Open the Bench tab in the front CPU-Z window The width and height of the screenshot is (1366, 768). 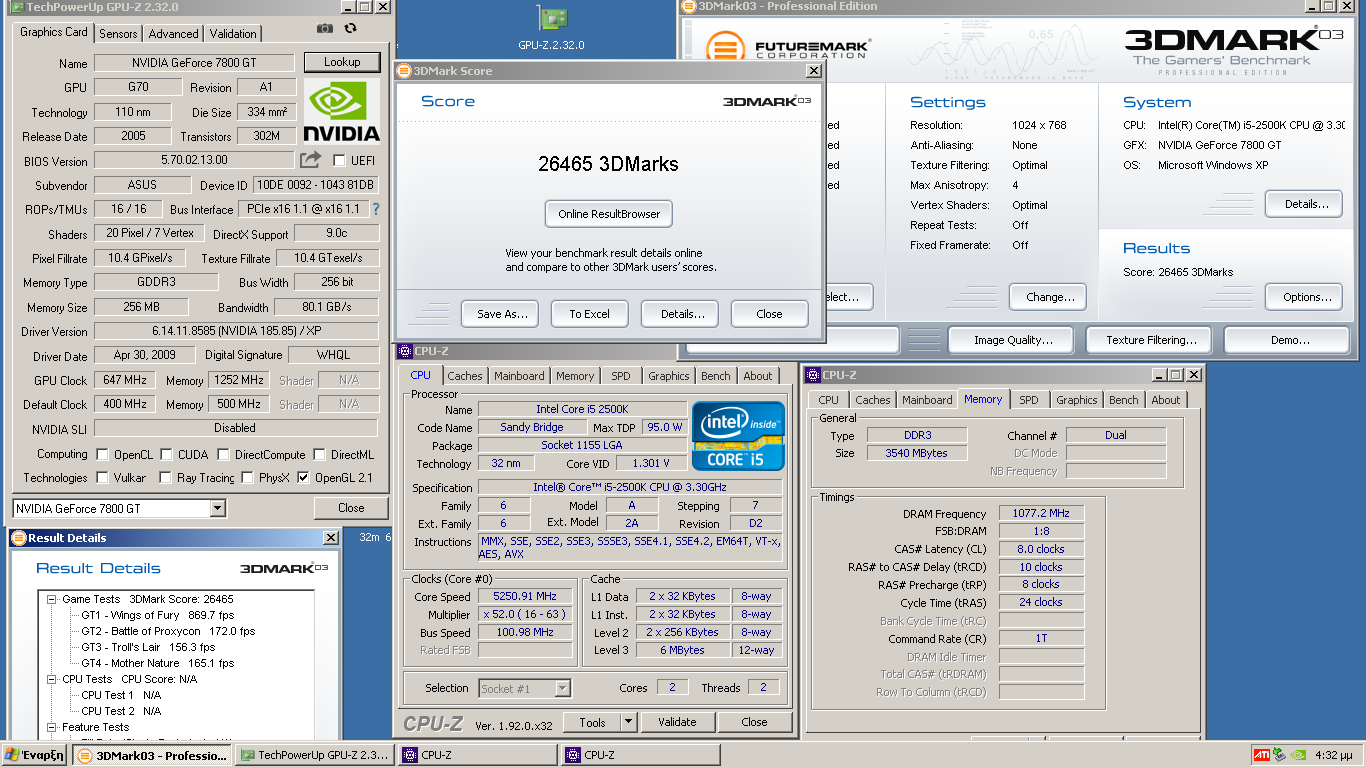(x=716, y=376)
